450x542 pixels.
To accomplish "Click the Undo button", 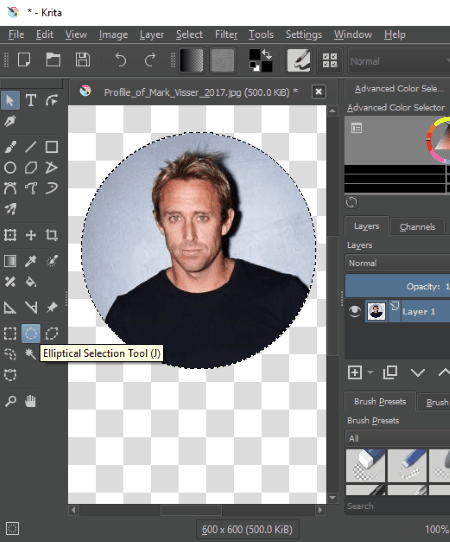I will [x=120, y=60].
